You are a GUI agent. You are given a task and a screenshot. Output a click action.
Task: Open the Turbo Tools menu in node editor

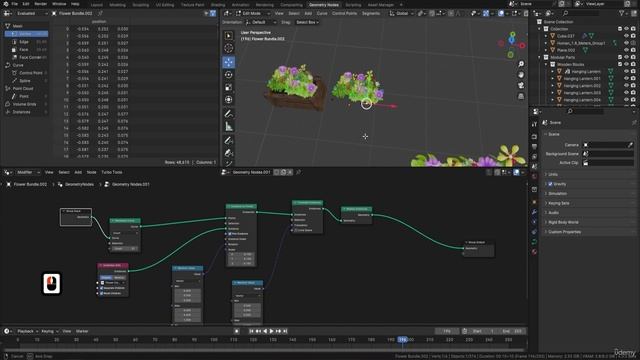(111, 172)
